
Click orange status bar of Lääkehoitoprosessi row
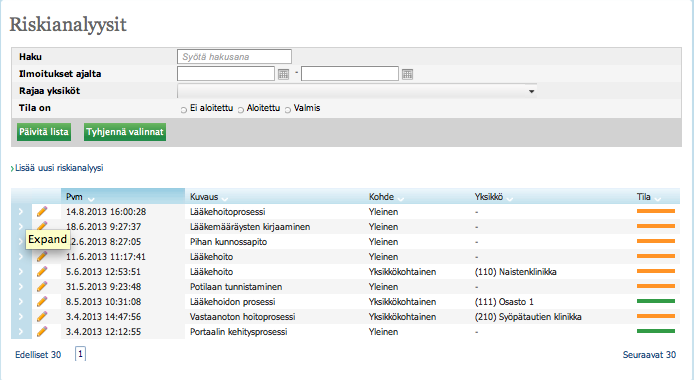coord(655,211)
